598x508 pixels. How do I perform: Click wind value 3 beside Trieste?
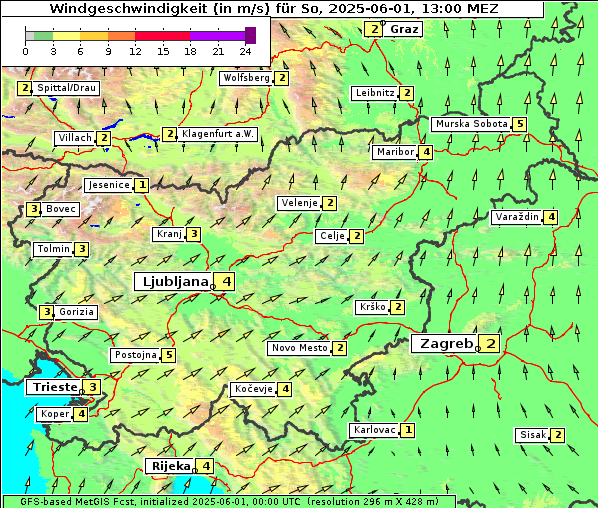(93, 387)
